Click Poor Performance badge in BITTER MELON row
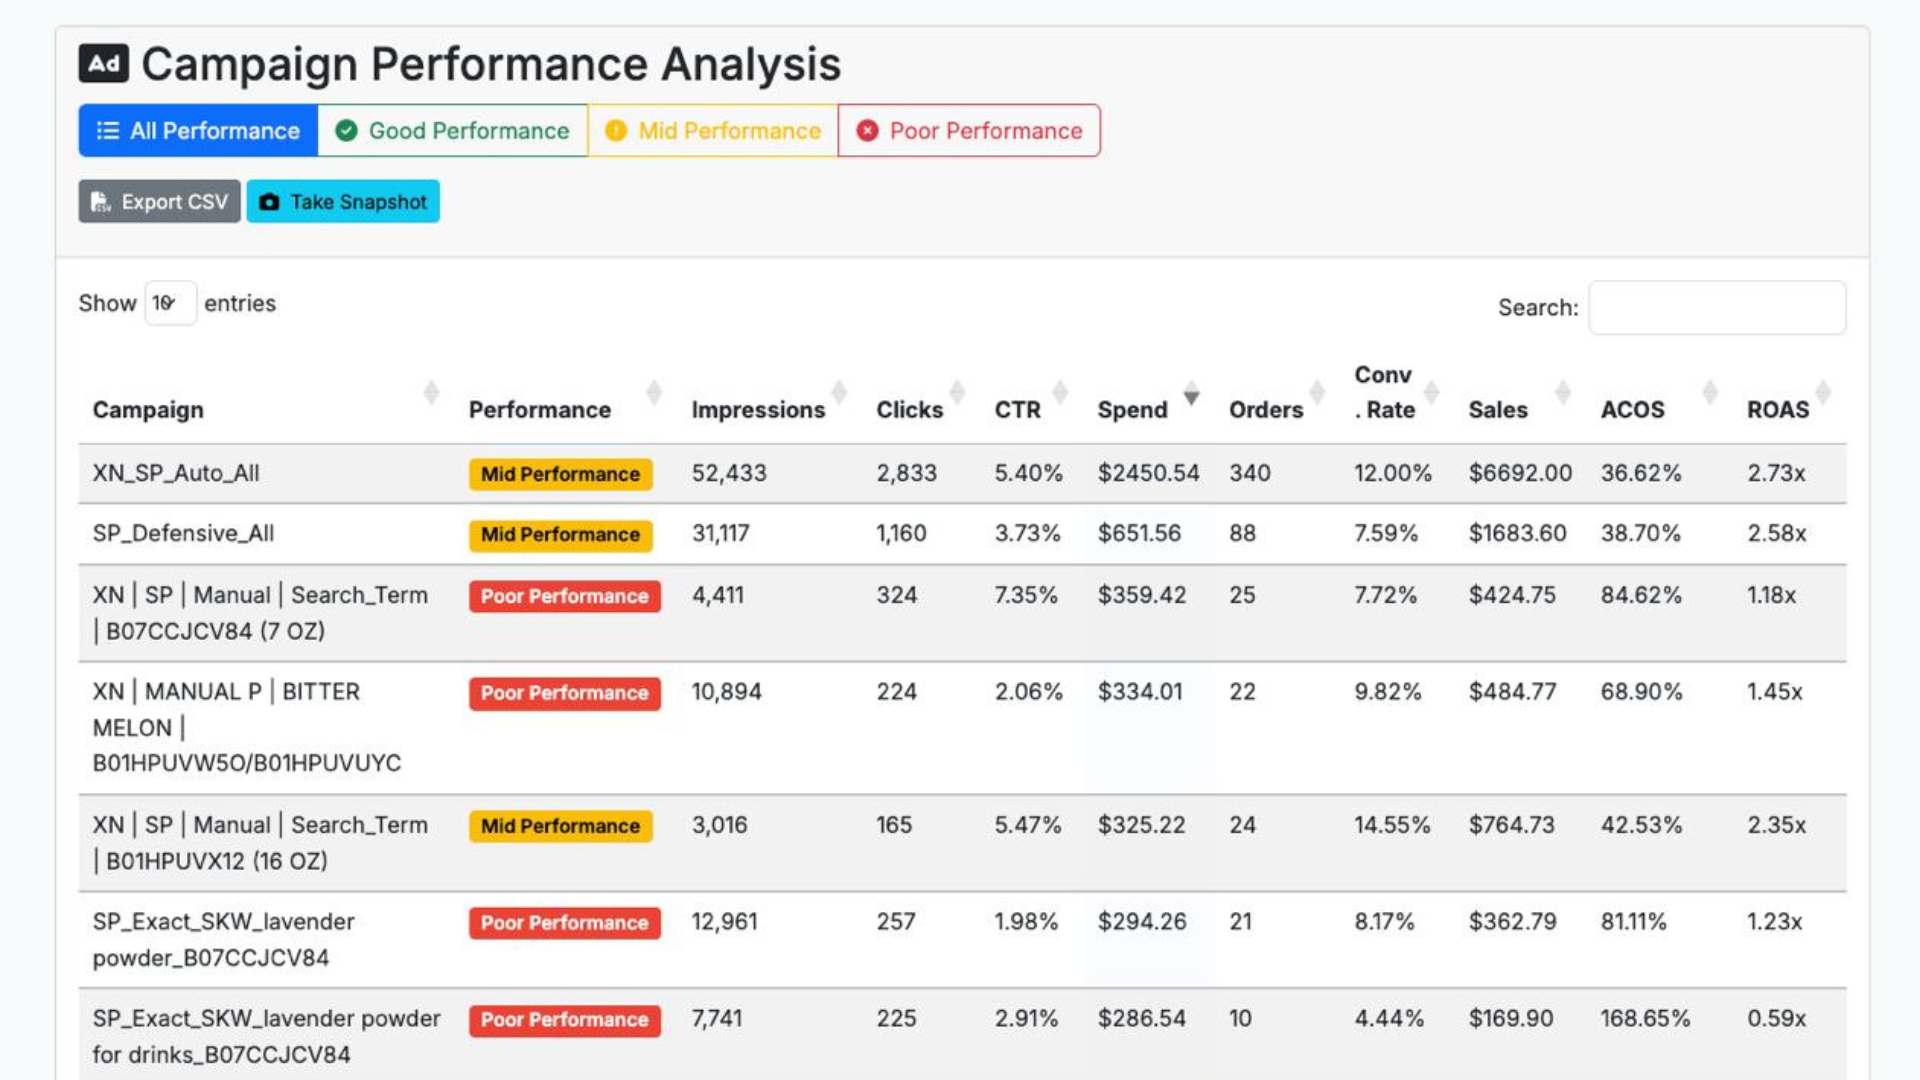This screenshot has height=1080, width=1920. click(x=564, y=693)
